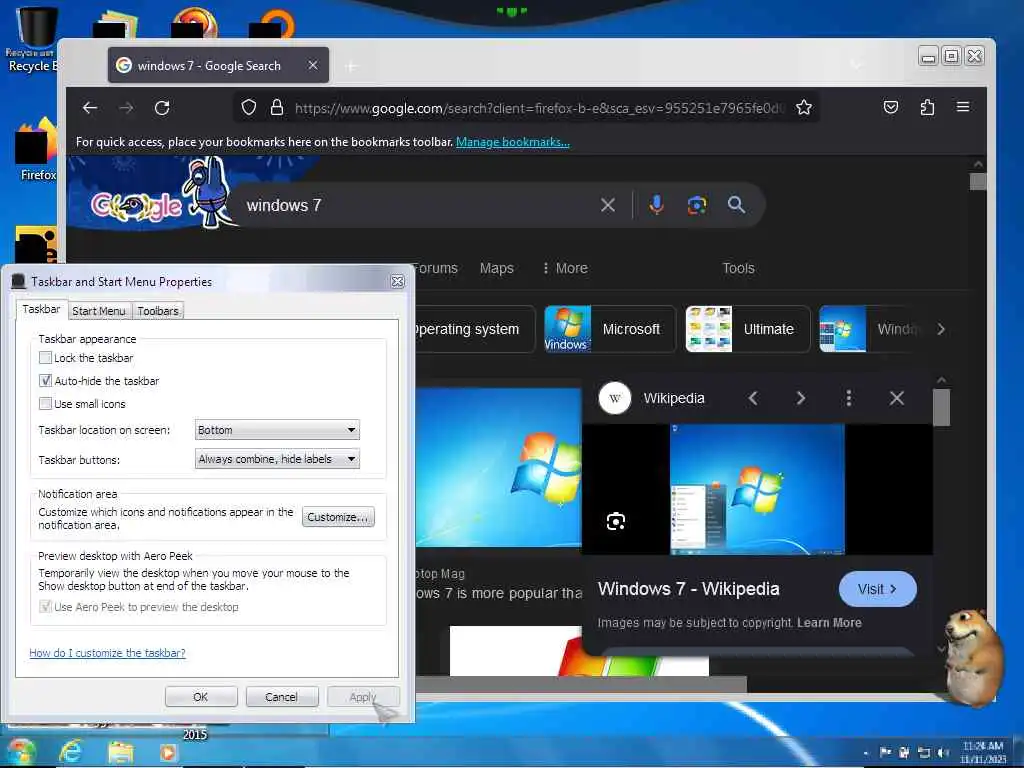Uncheck Auto-hide the taskbar
The width and height of the screenshot is (1024, 768).
tap(45, 381)
